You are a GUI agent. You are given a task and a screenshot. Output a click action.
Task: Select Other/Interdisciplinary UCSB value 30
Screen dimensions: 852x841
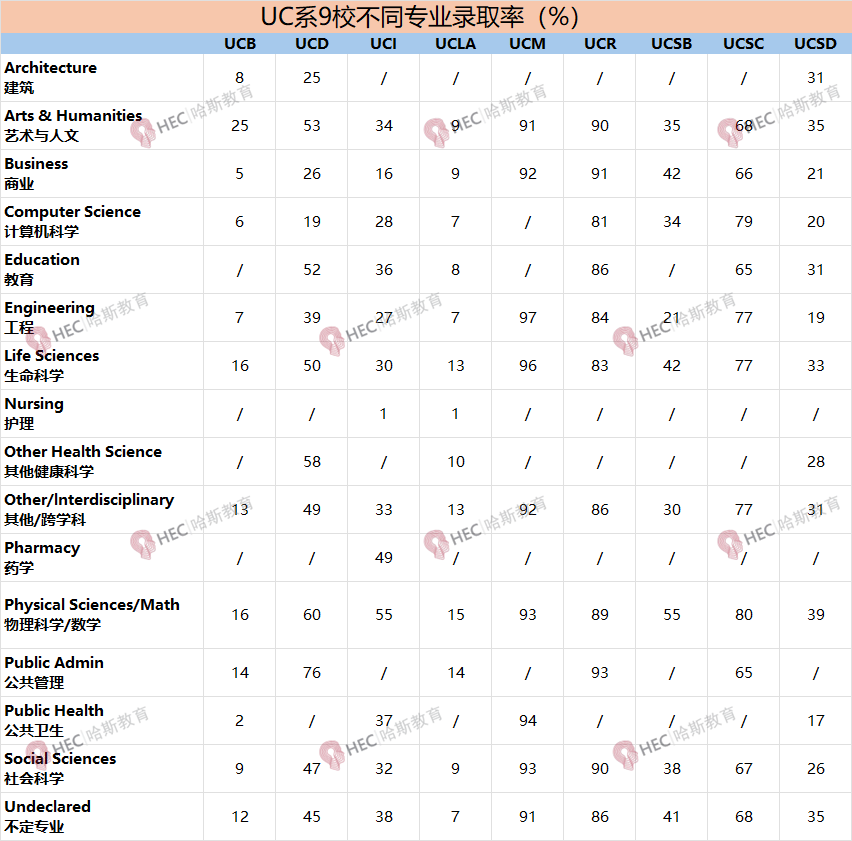click(x=672, y=510)
